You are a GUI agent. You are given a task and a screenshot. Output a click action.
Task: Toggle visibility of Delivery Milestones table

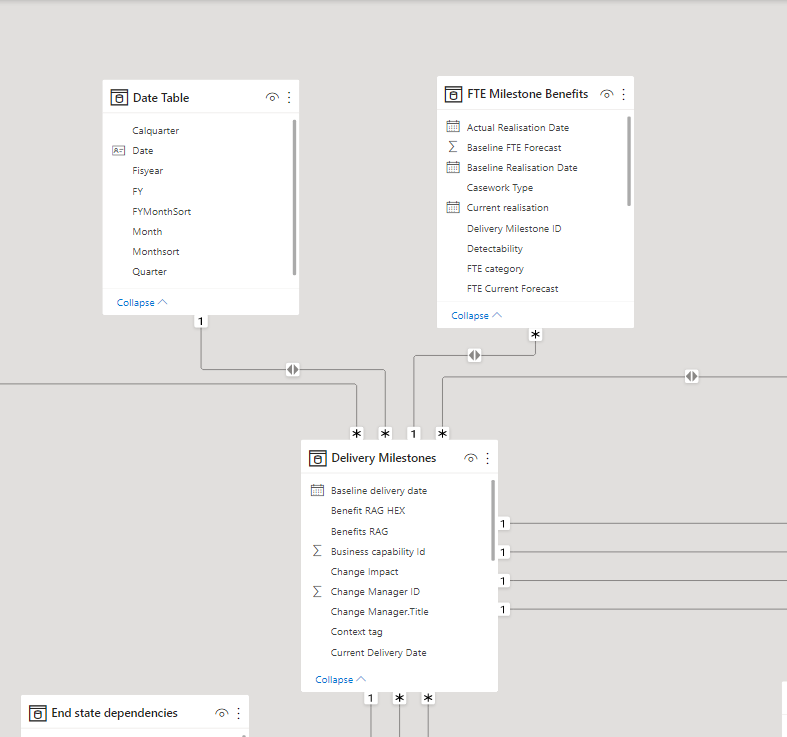470,458
